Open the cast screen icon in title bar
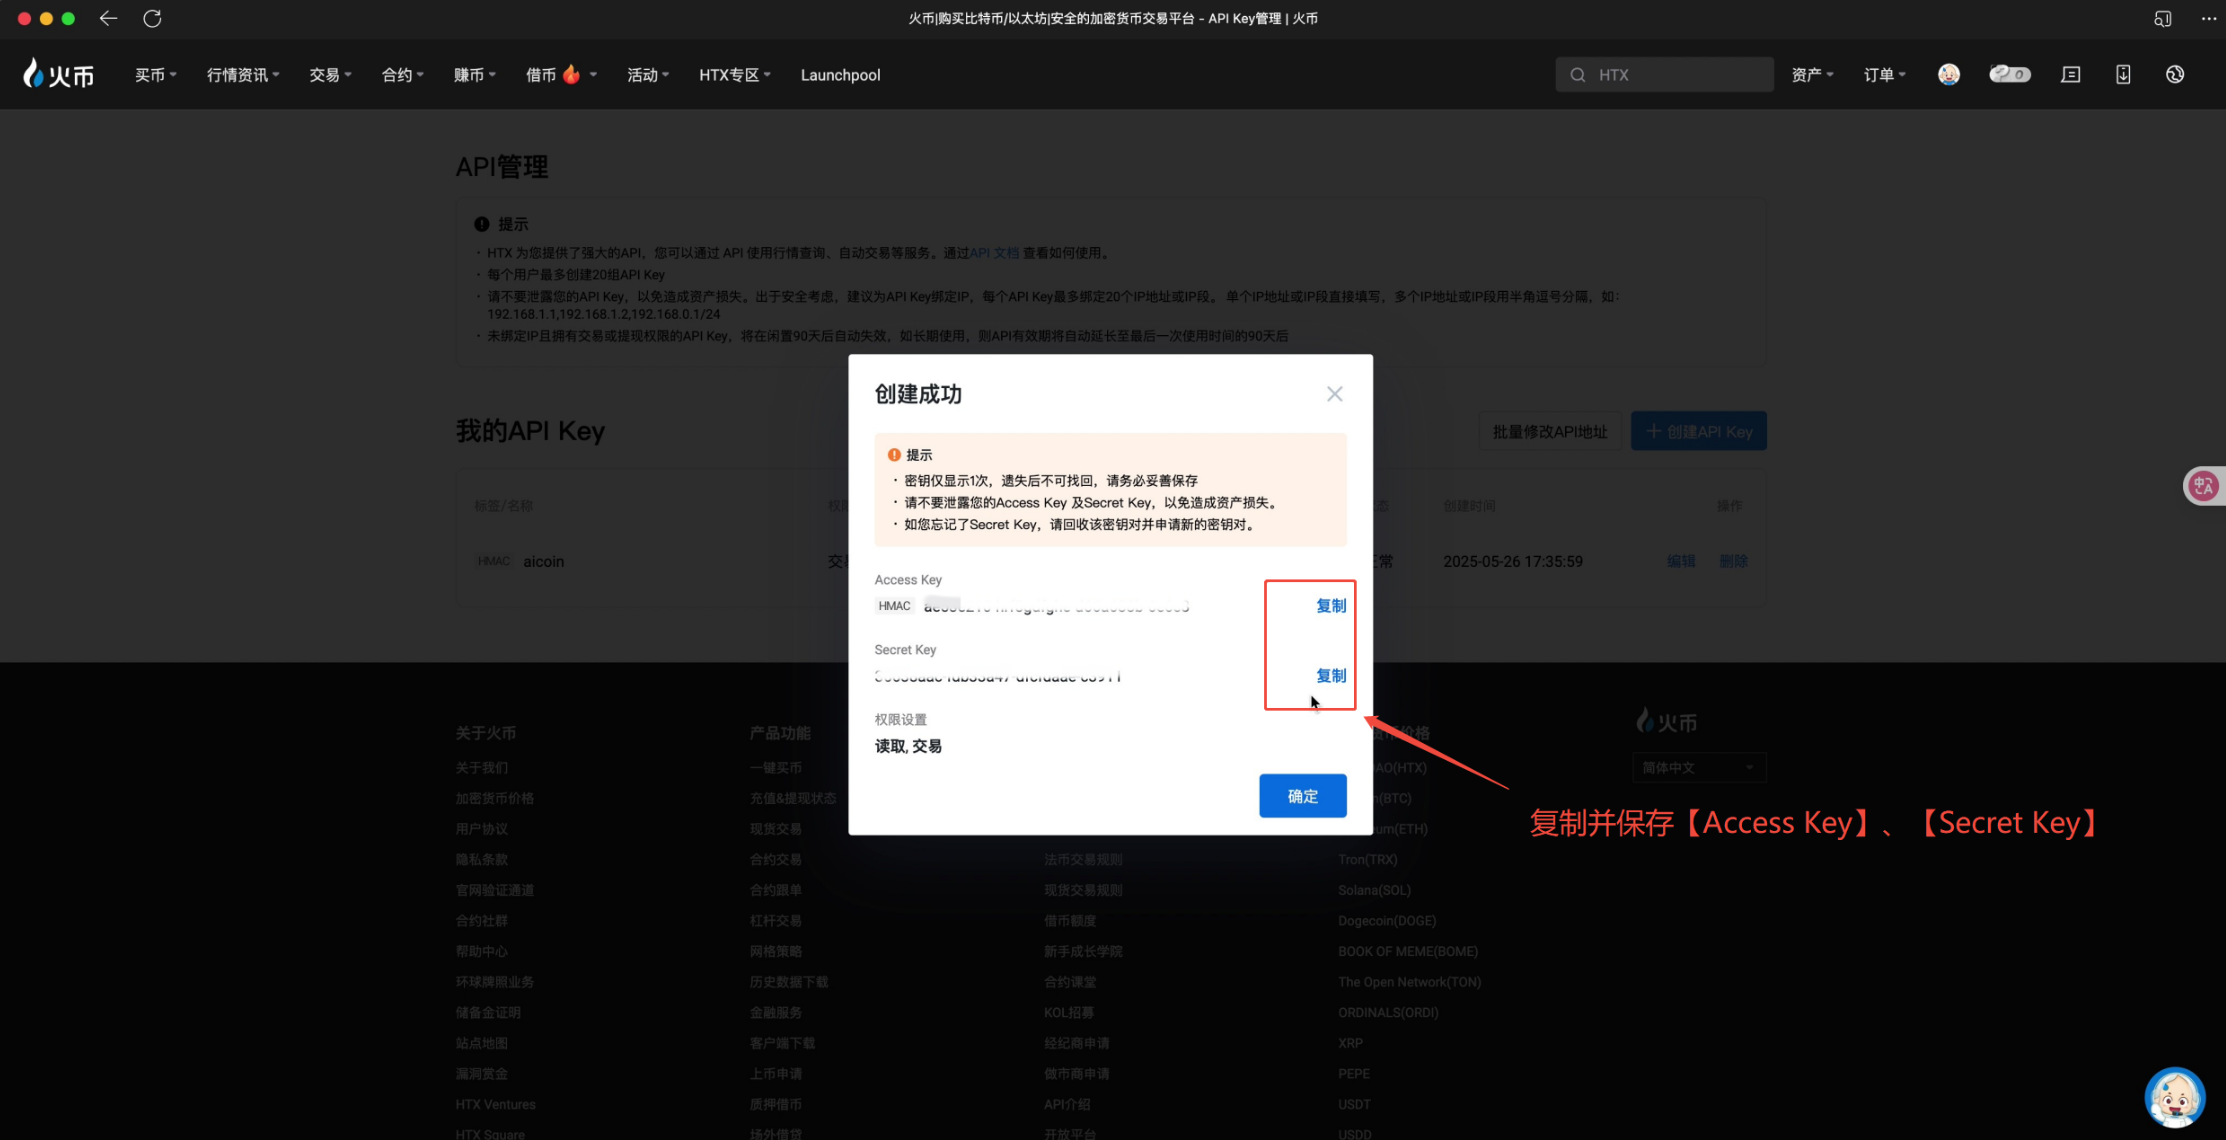The height and width of the screenshot is (1140, 2226). click(x=2162, y=18)
